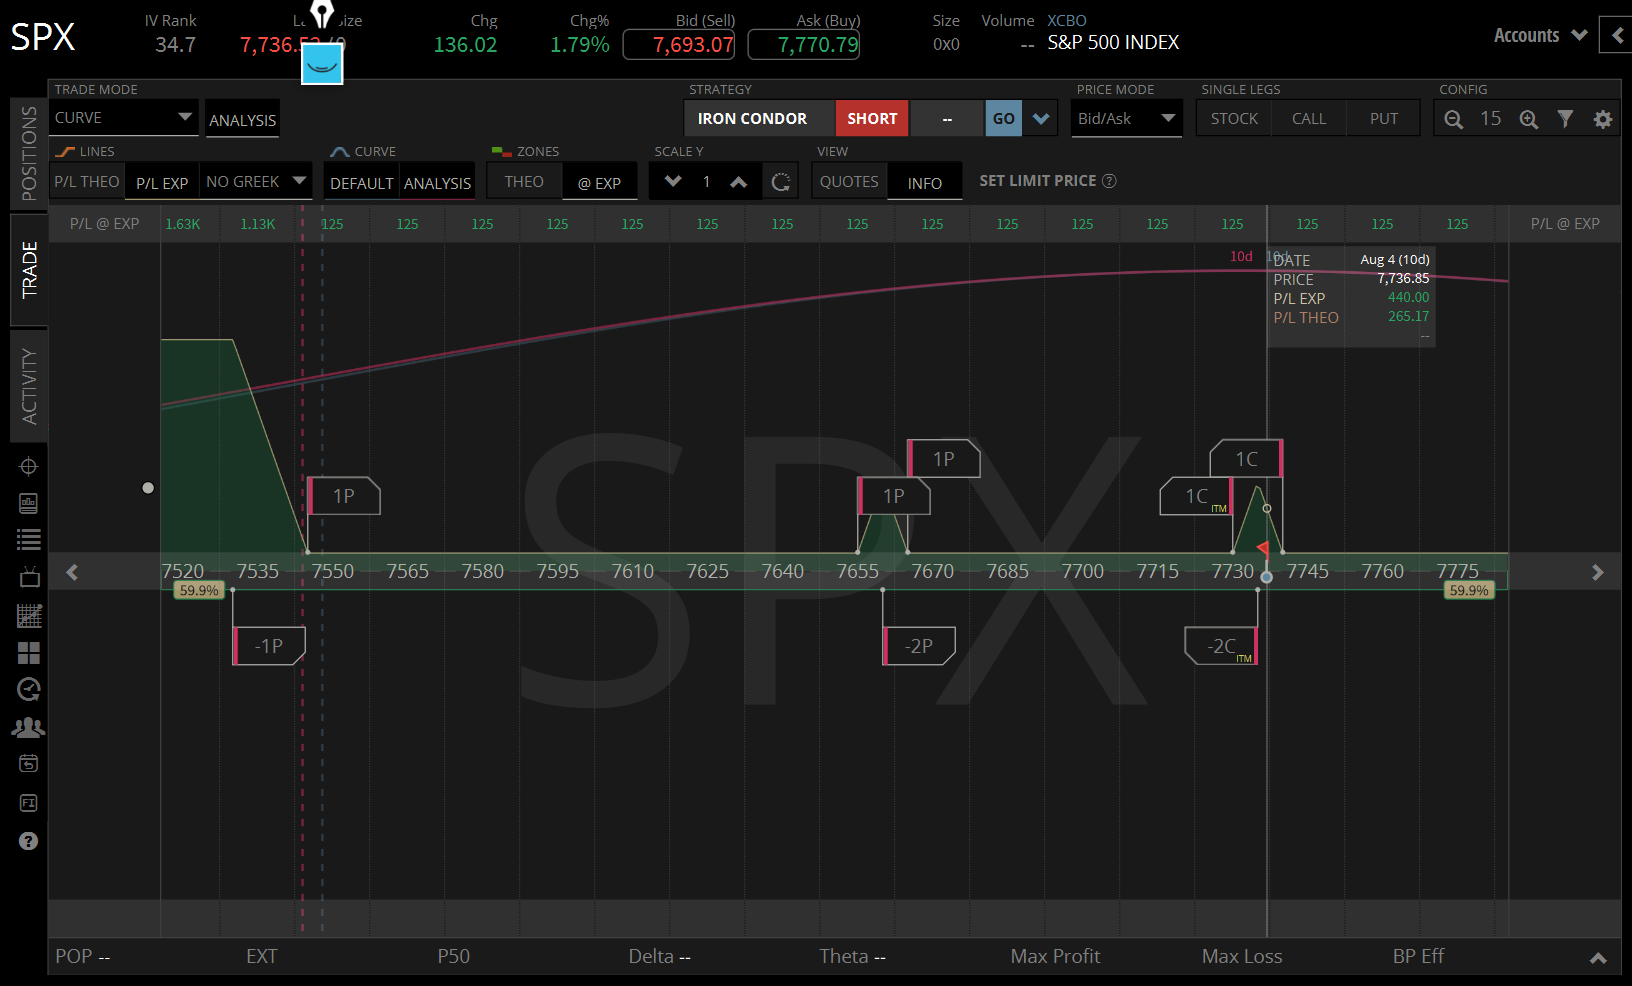This screenshot has height=986, width=1632.
Task: Select the -2P short put leg
Action: coord(919,646)
